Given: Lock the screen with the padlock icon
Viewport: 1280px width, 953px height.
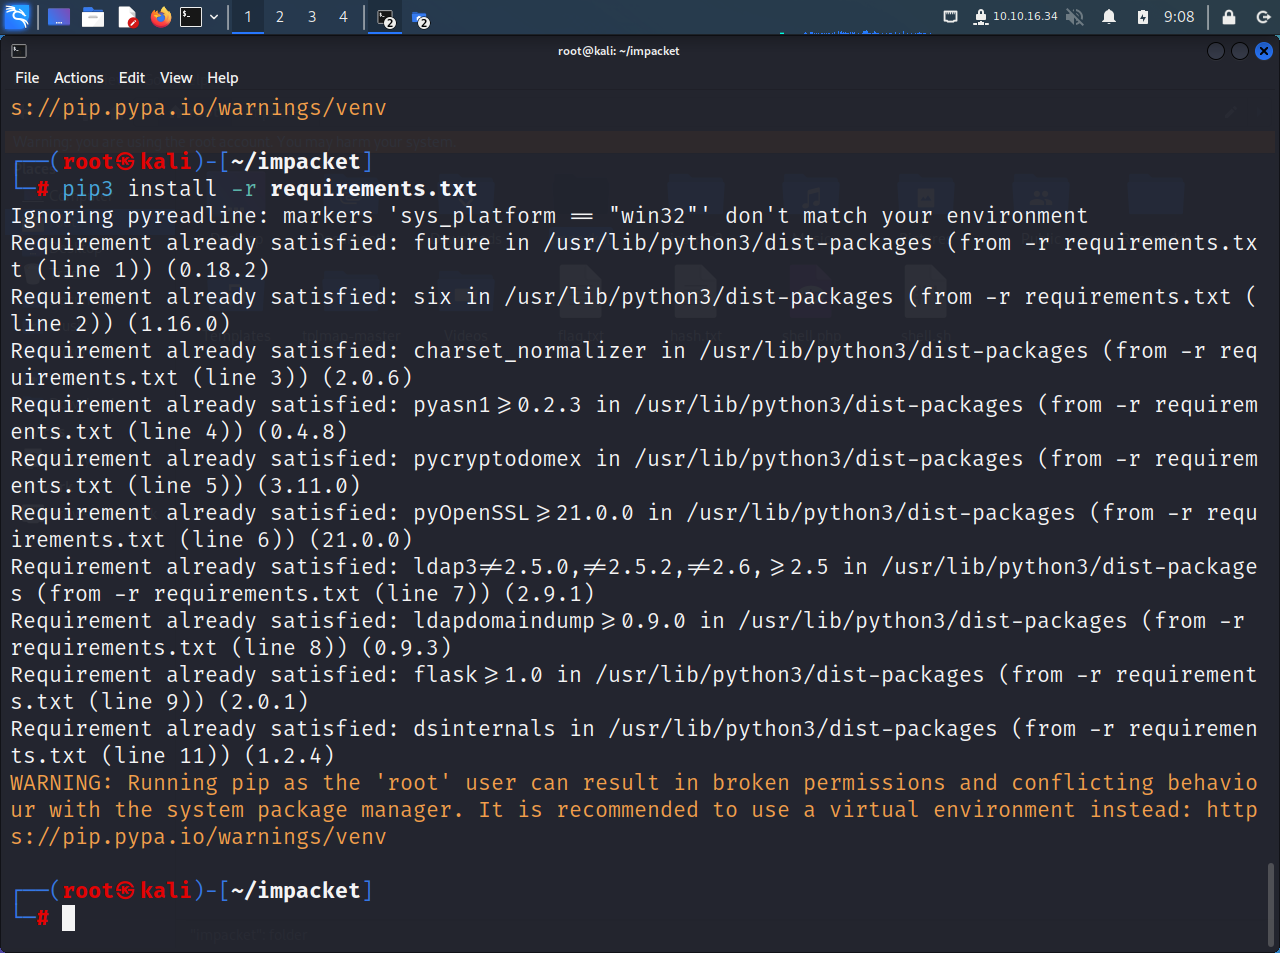Looking at the screenshot, I should coord(1229,17).
